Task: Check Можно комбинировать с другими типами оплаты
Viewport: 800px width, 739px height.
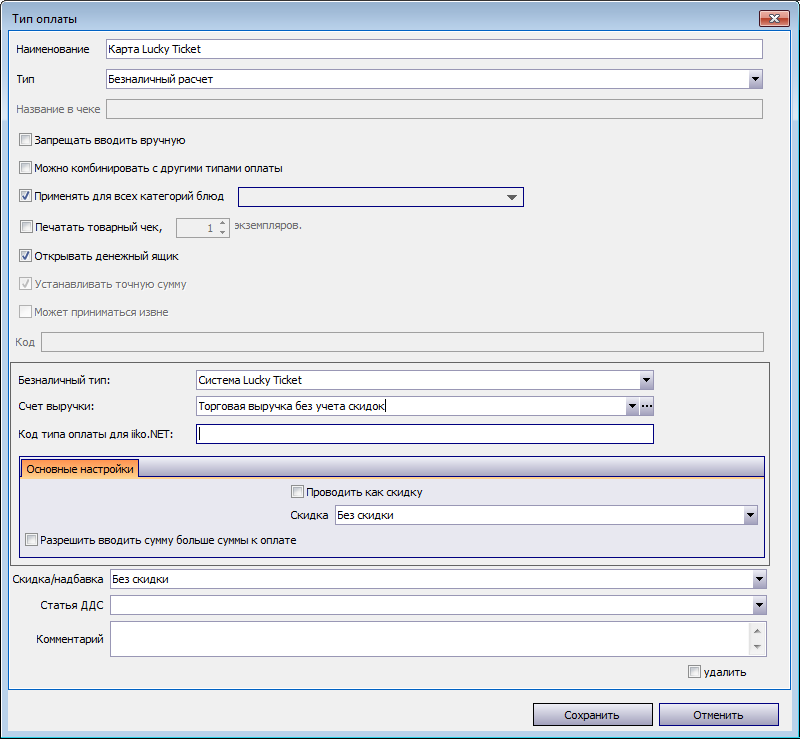Action: 26,168
